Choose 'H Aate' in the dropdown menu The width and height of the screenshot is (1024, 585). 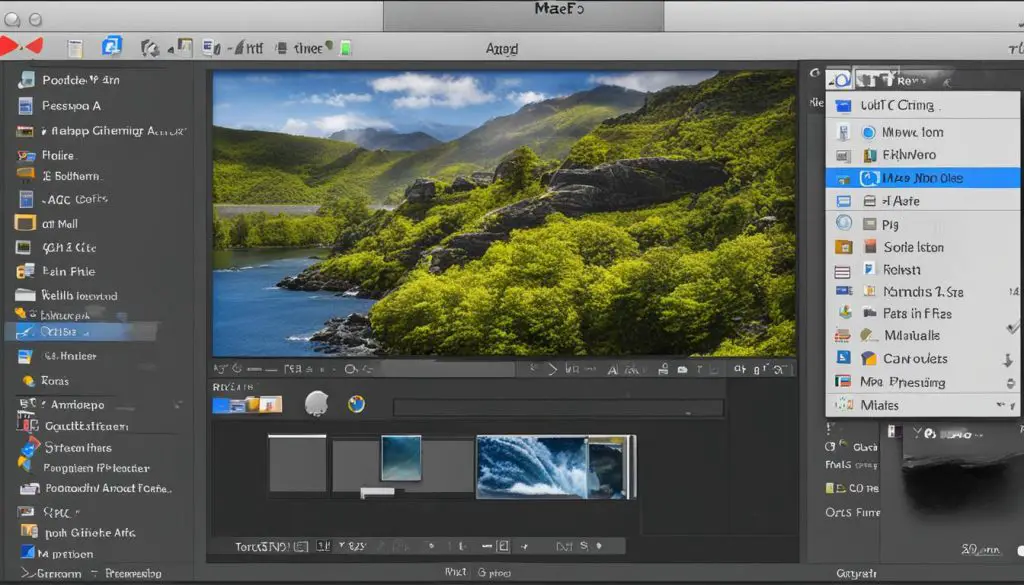click(922, 201)
